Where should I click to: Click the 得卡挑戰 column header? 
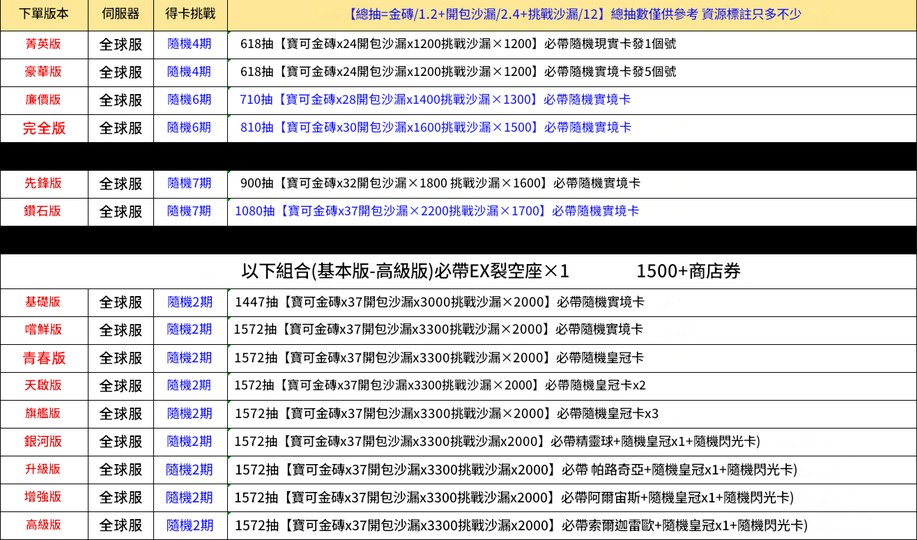pos(190,13)
